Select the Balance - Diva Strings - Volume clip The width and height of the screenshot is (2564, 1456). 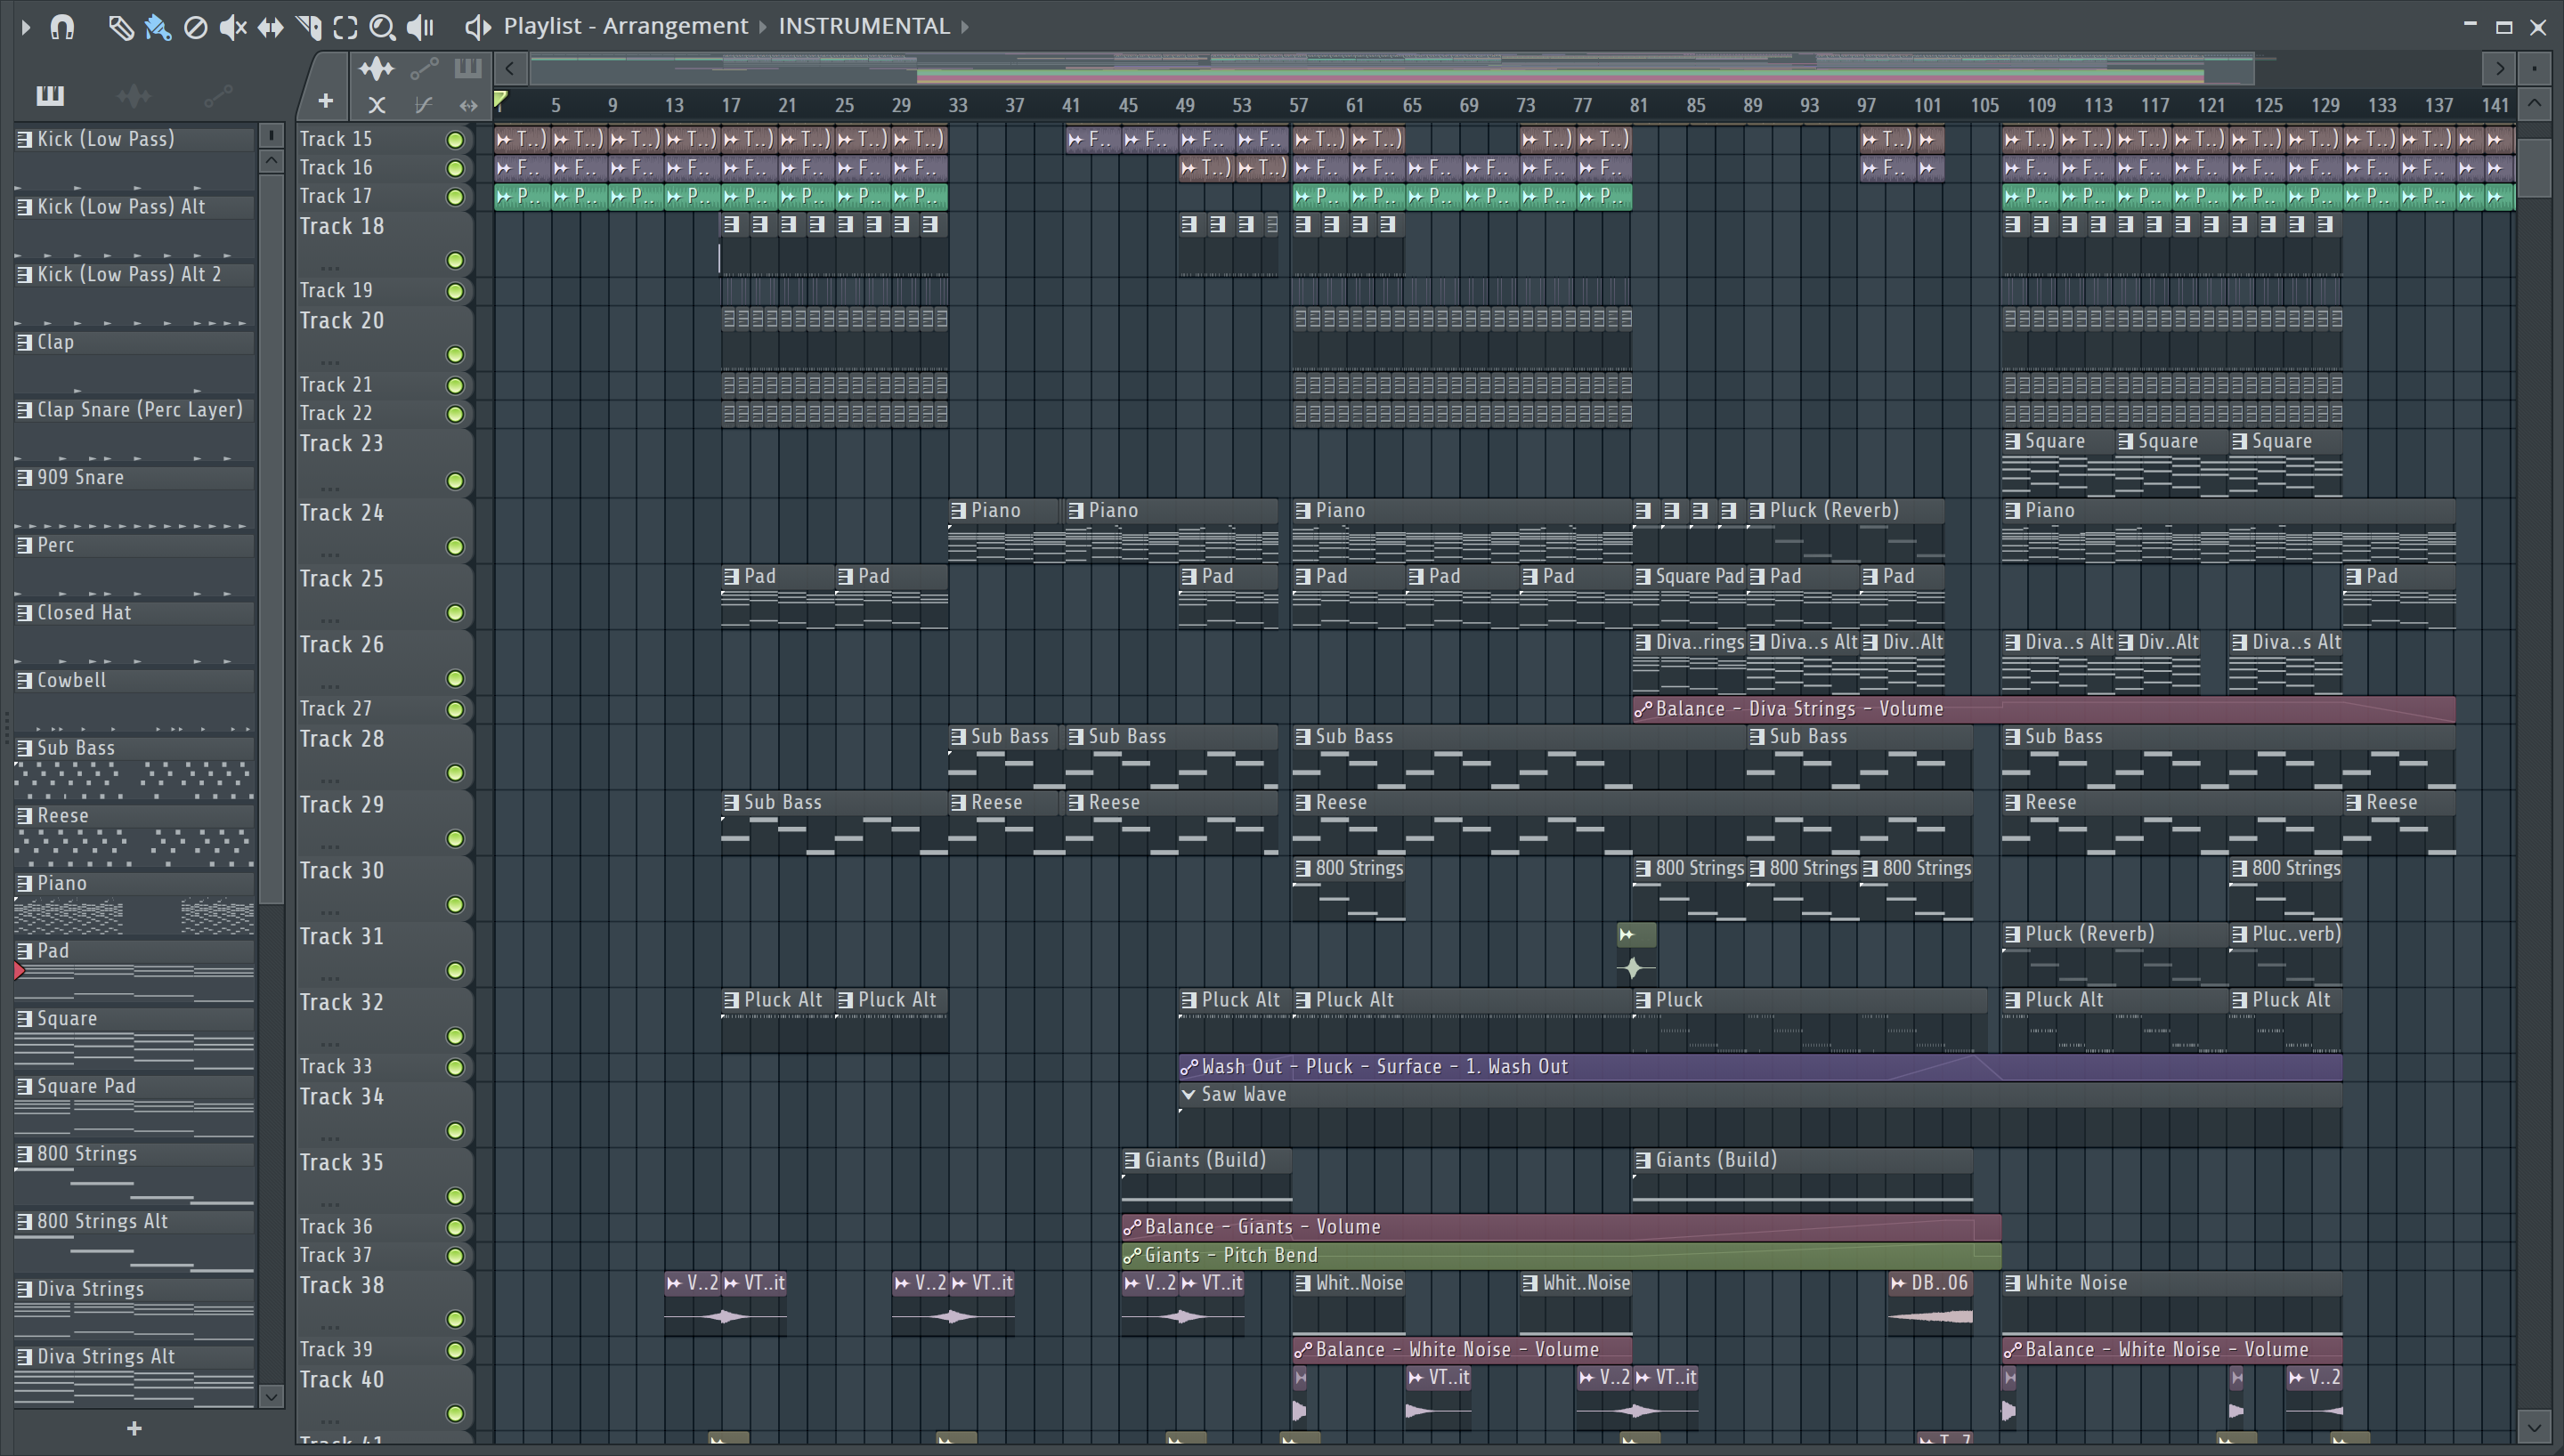[x=2043, y=709]
